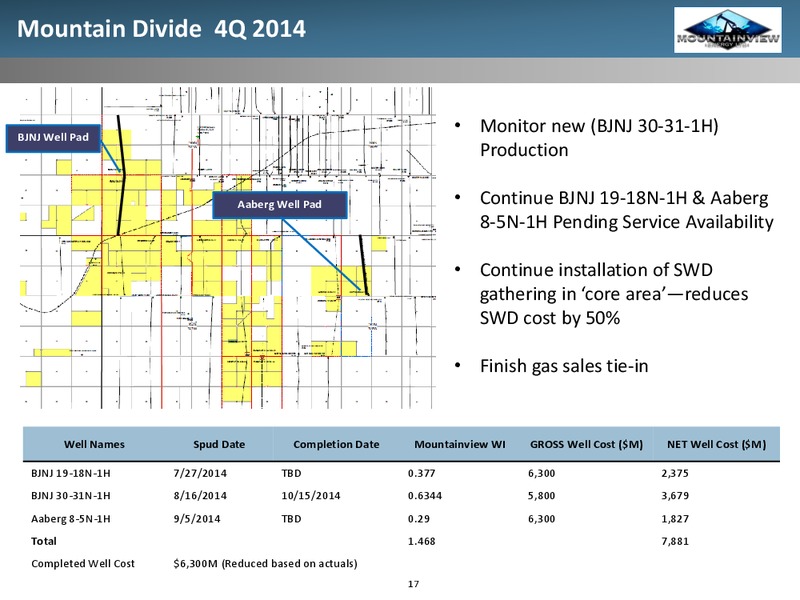Click the 'Finish gas sales tie-in' bullet
The image size is (800, 600).
pyautogui.click(x=564, y=366)
